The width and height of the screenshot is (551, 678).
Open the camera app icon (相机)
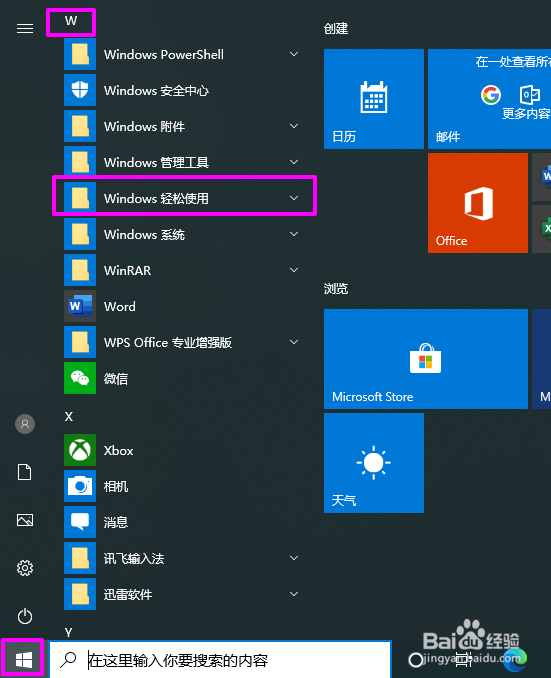[80, 486]
